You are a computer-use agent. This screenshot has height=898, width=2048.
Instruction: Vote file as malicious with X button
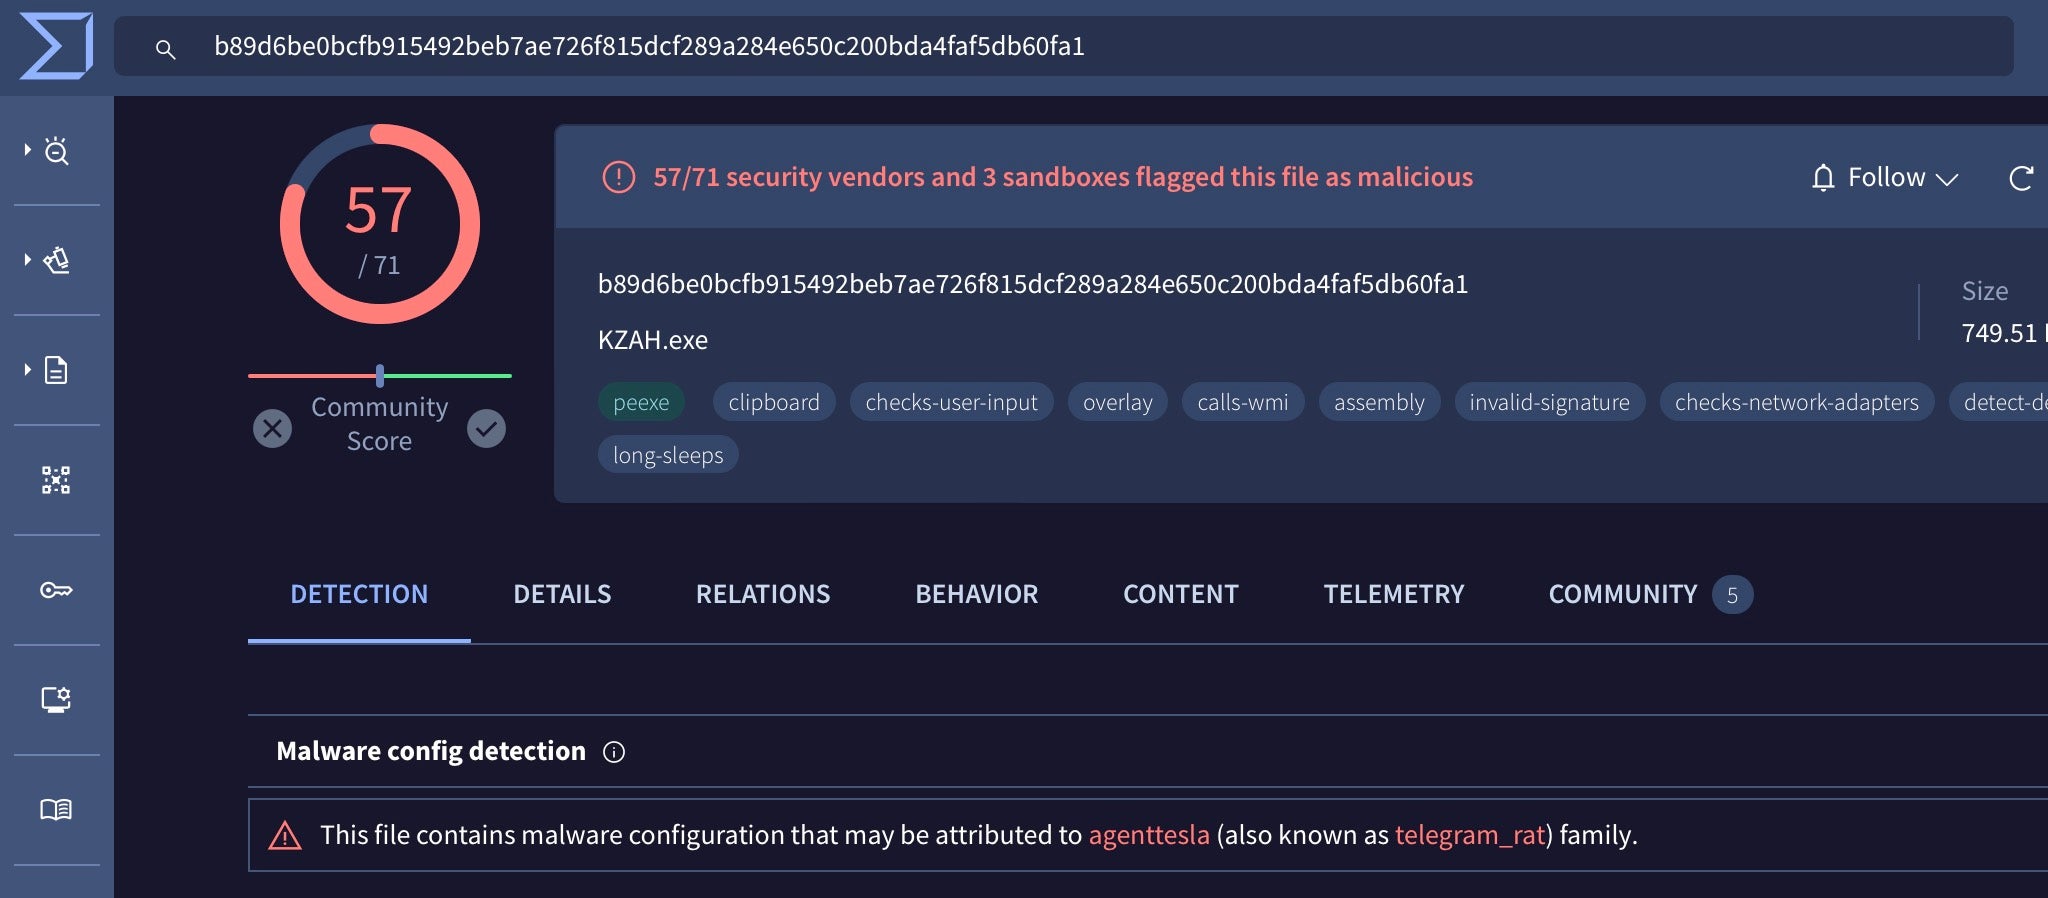tap(272, 428)
